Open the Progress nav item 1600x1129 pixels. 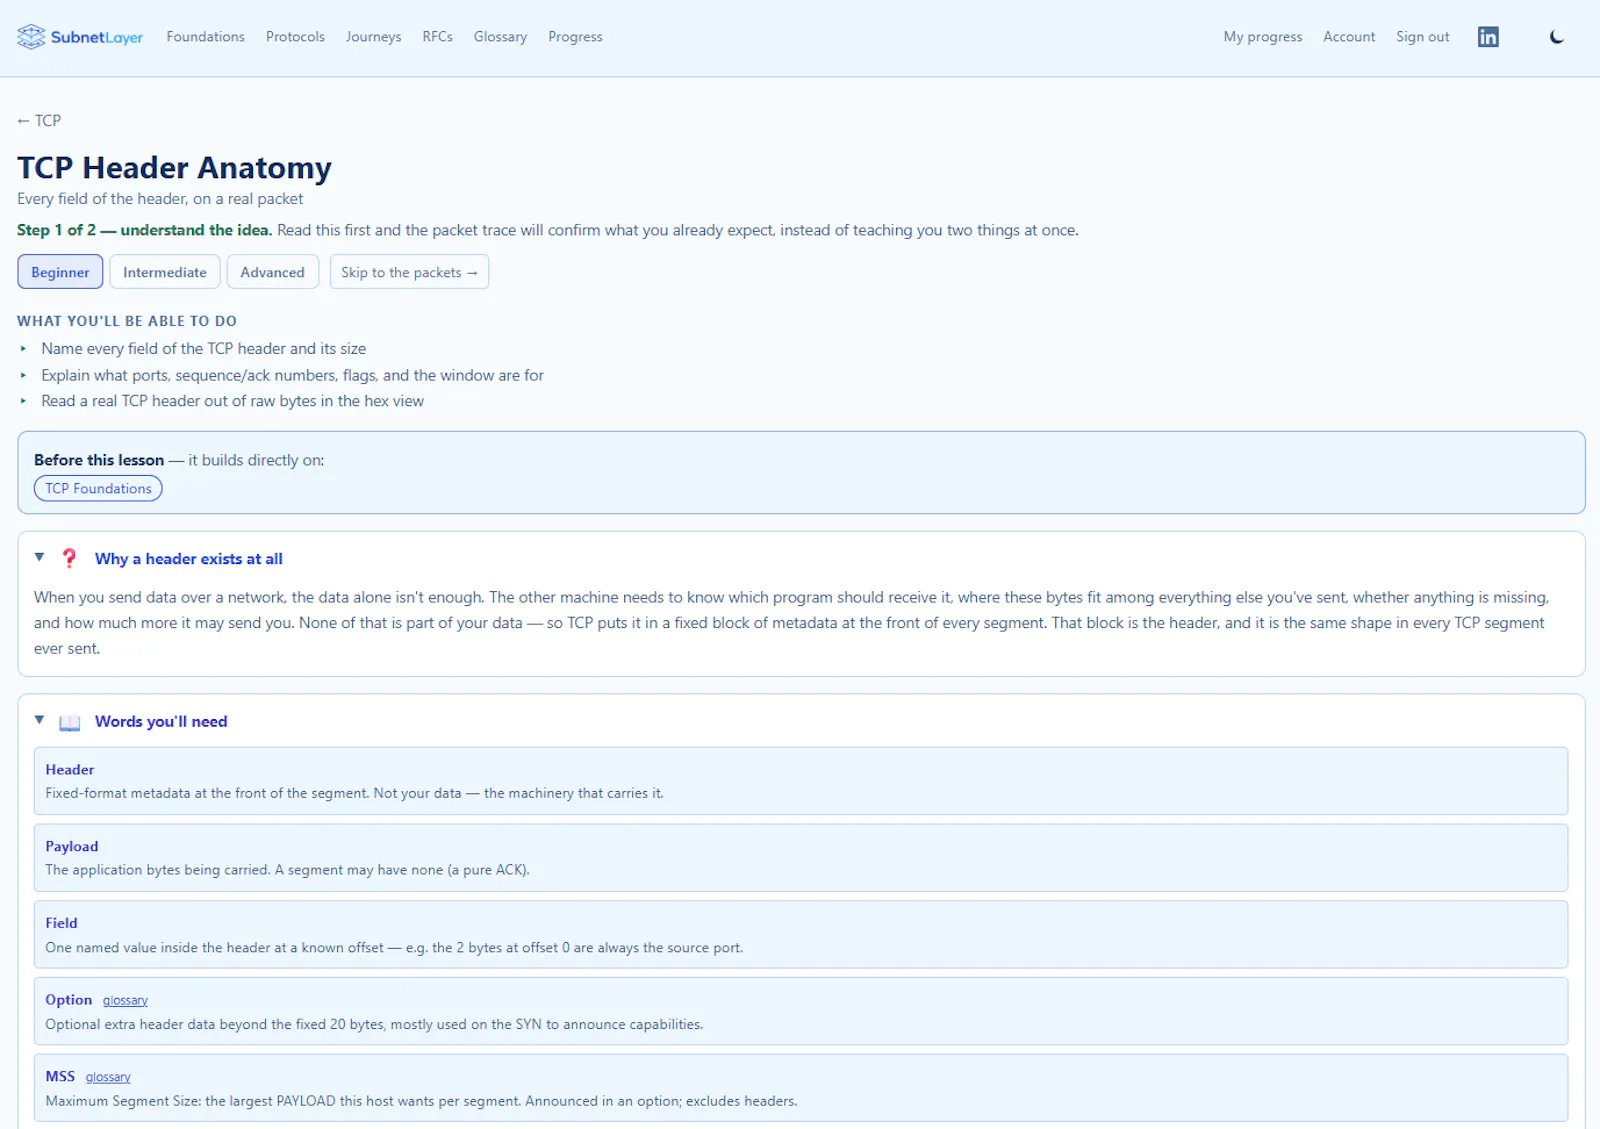tap(575, 37)
